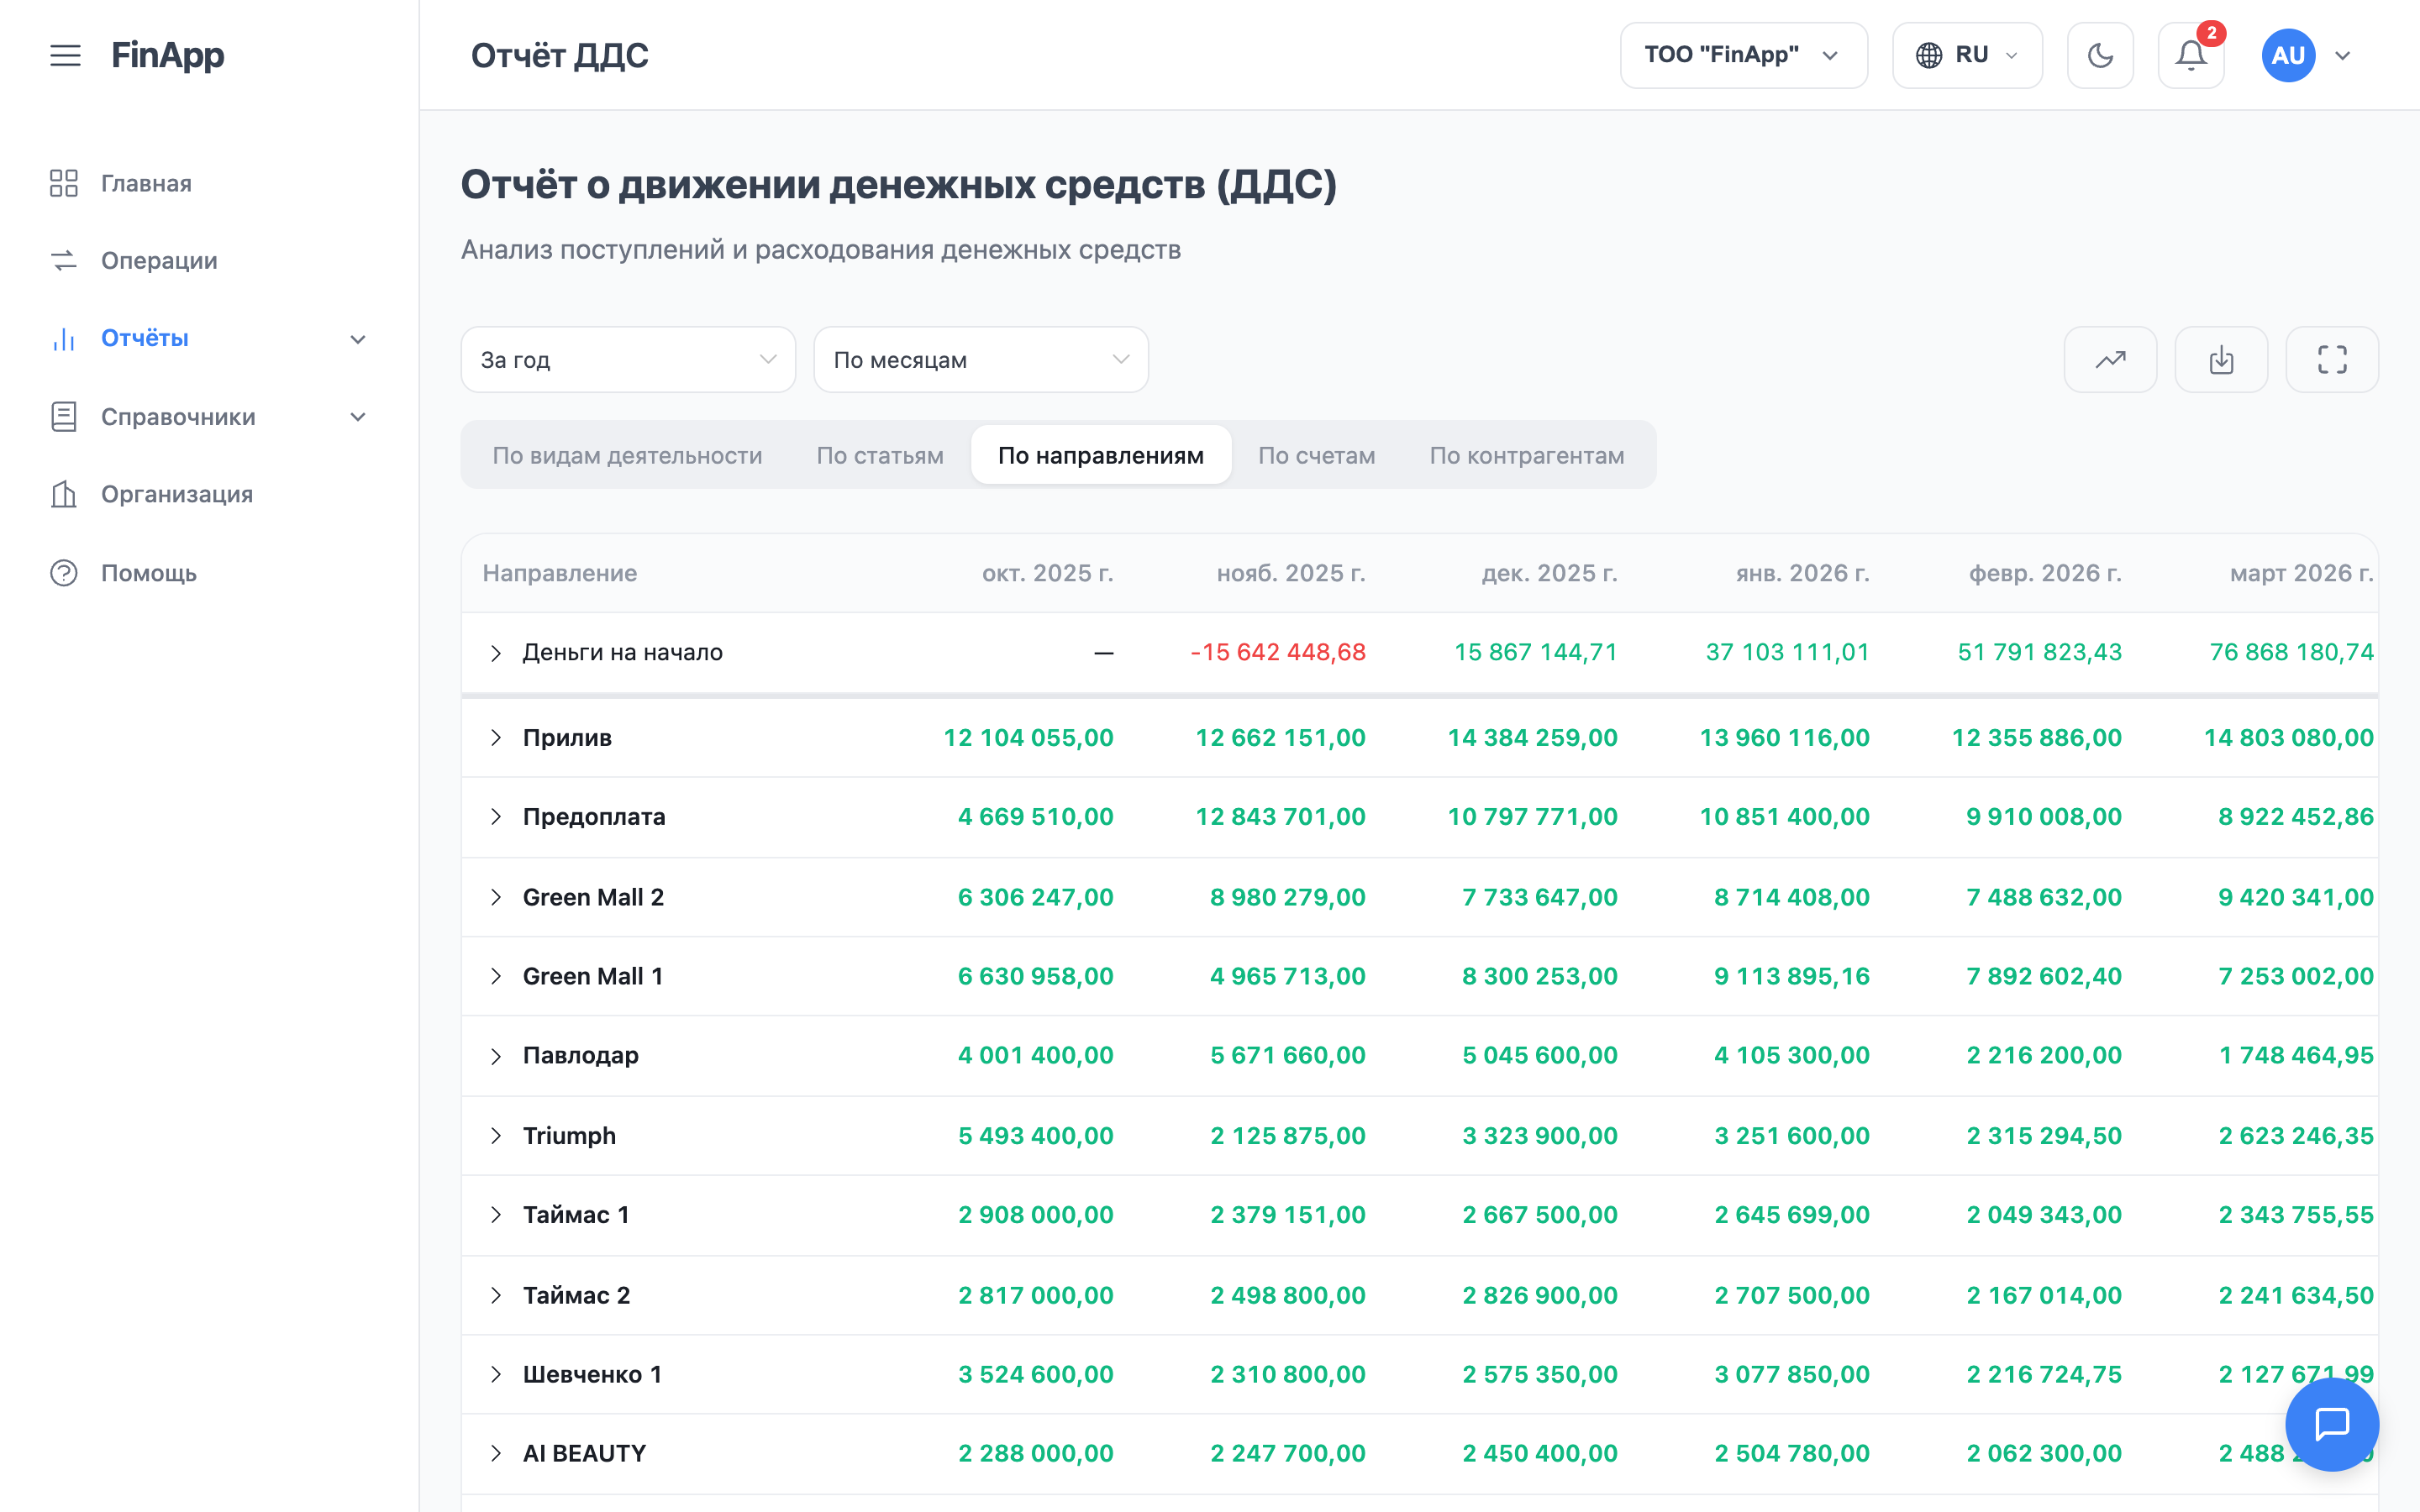This screenshot has width=2420, height=1512.
Task: Select Отчёты in the sidebar
Action: 145,338
